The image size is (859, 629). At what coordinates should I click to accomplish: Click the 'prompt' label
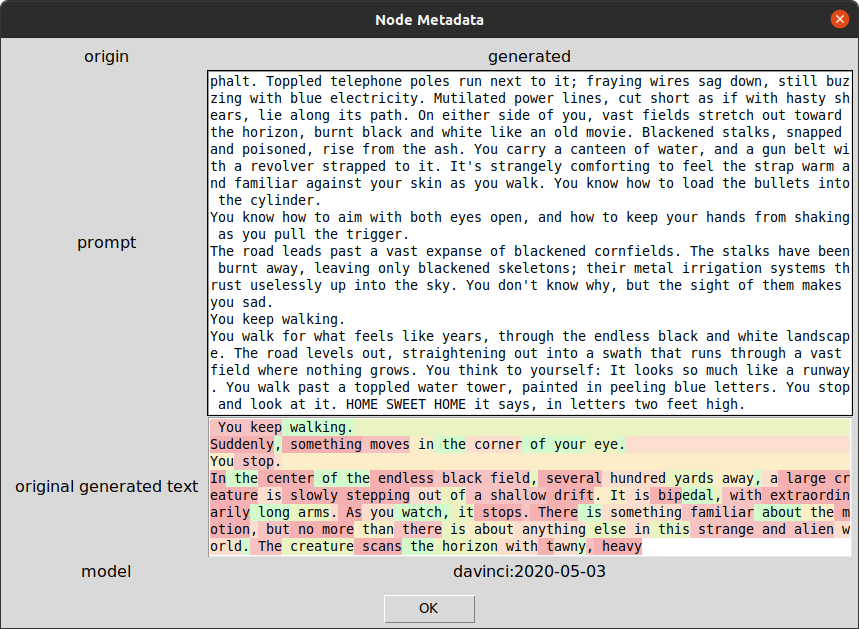pos(106,243)
